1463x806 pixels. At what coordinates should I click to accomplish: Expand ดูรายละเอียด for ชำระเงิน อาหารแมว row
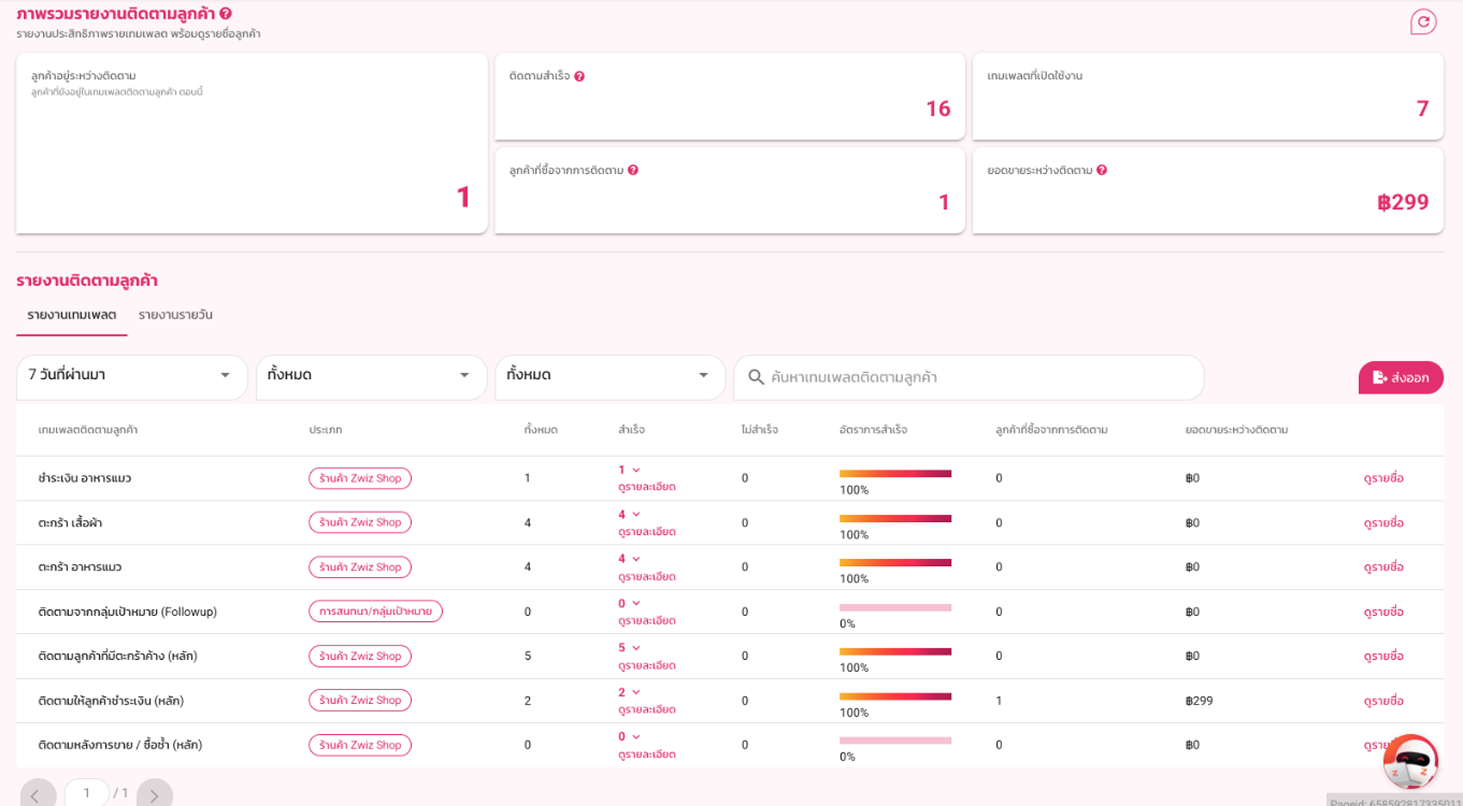click(x=646, y=487)
